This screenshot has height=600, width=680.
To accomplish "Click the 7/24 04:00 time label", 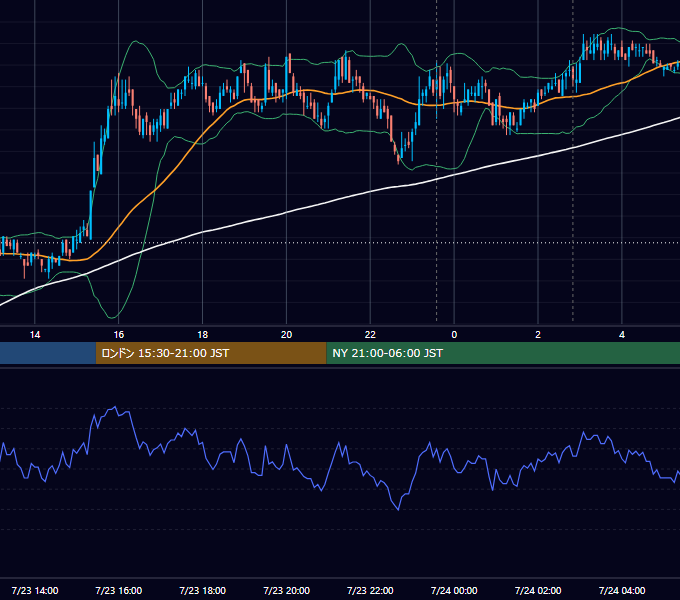I will tap(622, 590).
